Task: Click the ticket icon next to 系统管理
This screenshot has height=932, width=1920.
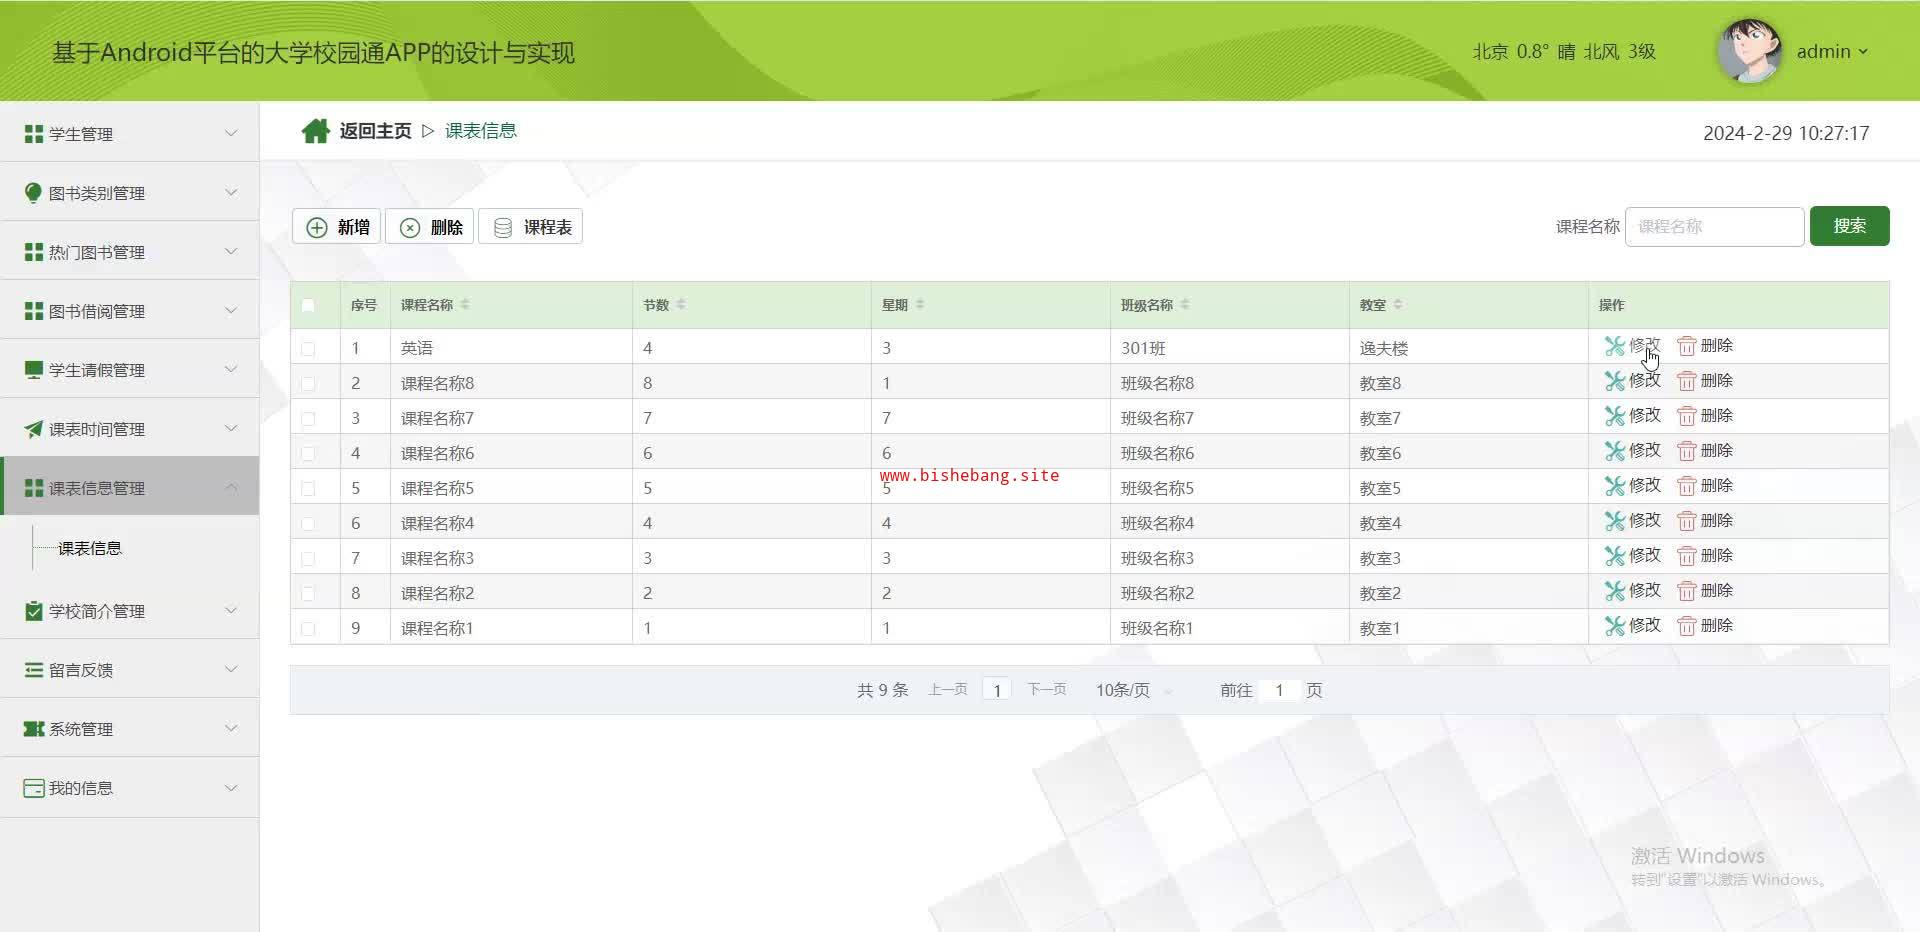Action: pyautogui.click(x=34, y=729)
